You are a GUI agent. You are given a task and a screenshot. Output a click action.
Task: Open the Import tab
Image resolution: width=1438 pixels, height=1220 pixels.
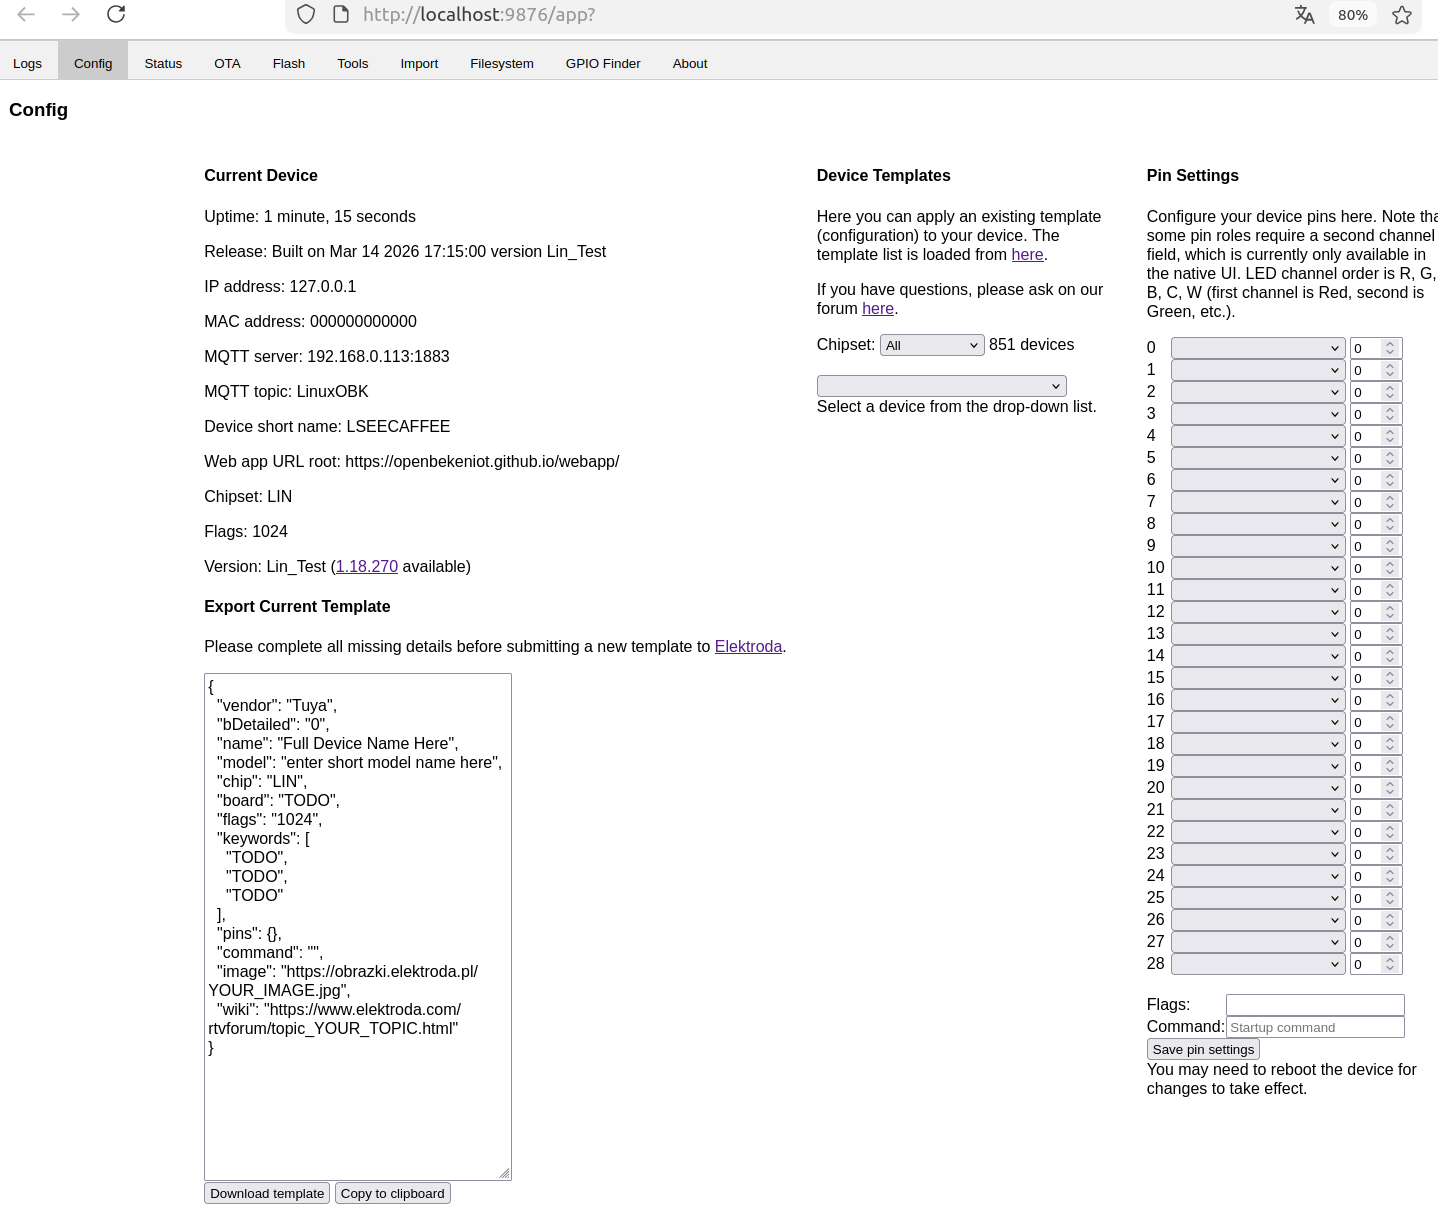click(419, 63)
